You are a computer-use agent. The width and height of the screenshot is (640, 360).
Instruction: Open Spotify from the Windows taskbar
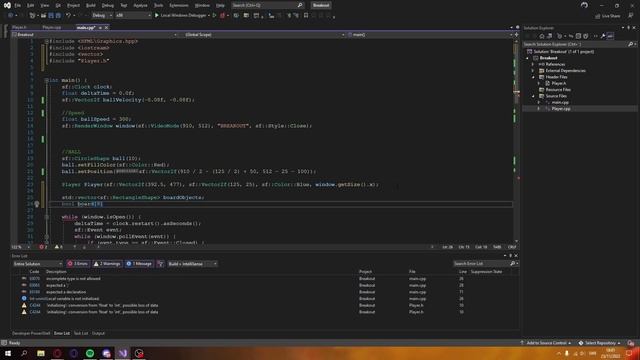coord(90,353)
